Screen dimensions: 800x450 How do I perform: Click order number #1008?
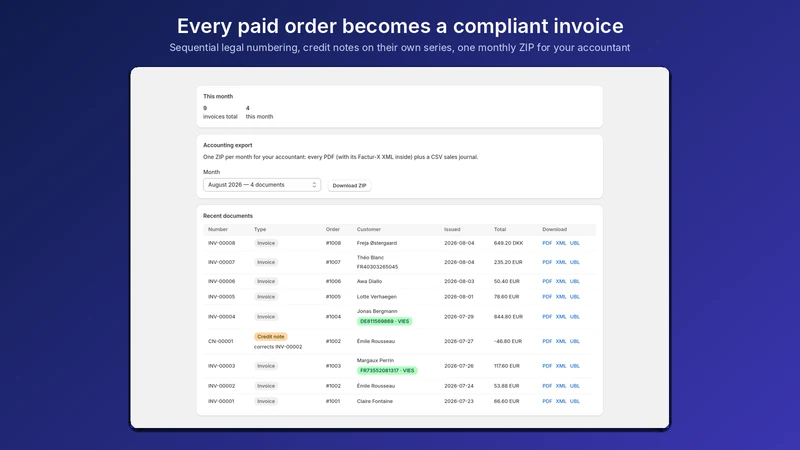[x=333, y=243]
